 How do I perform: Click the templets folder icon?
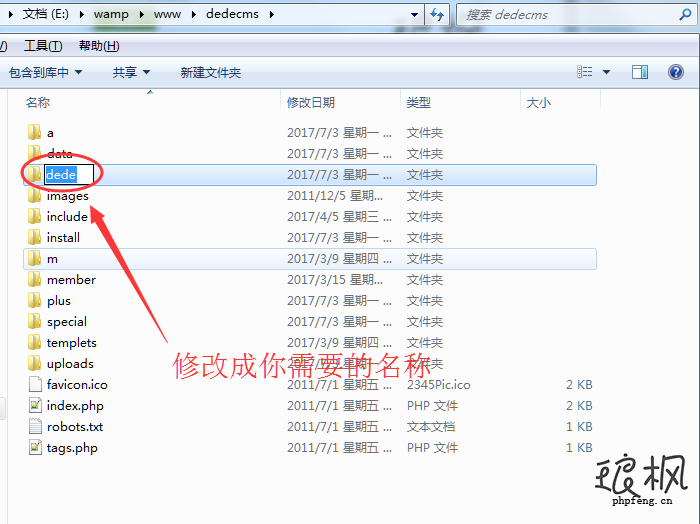pos(34,342)
